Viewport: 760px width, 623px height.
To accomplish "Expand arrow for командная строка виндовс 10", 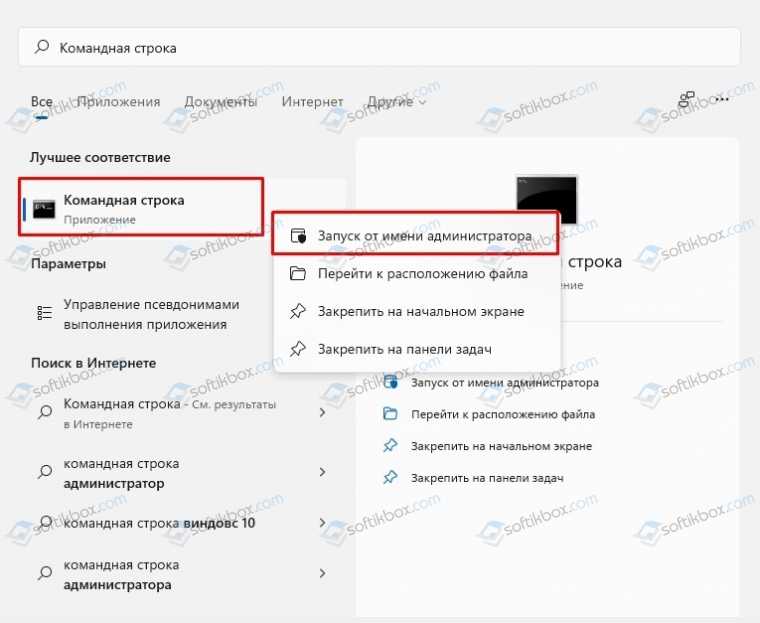I will 323,523.
